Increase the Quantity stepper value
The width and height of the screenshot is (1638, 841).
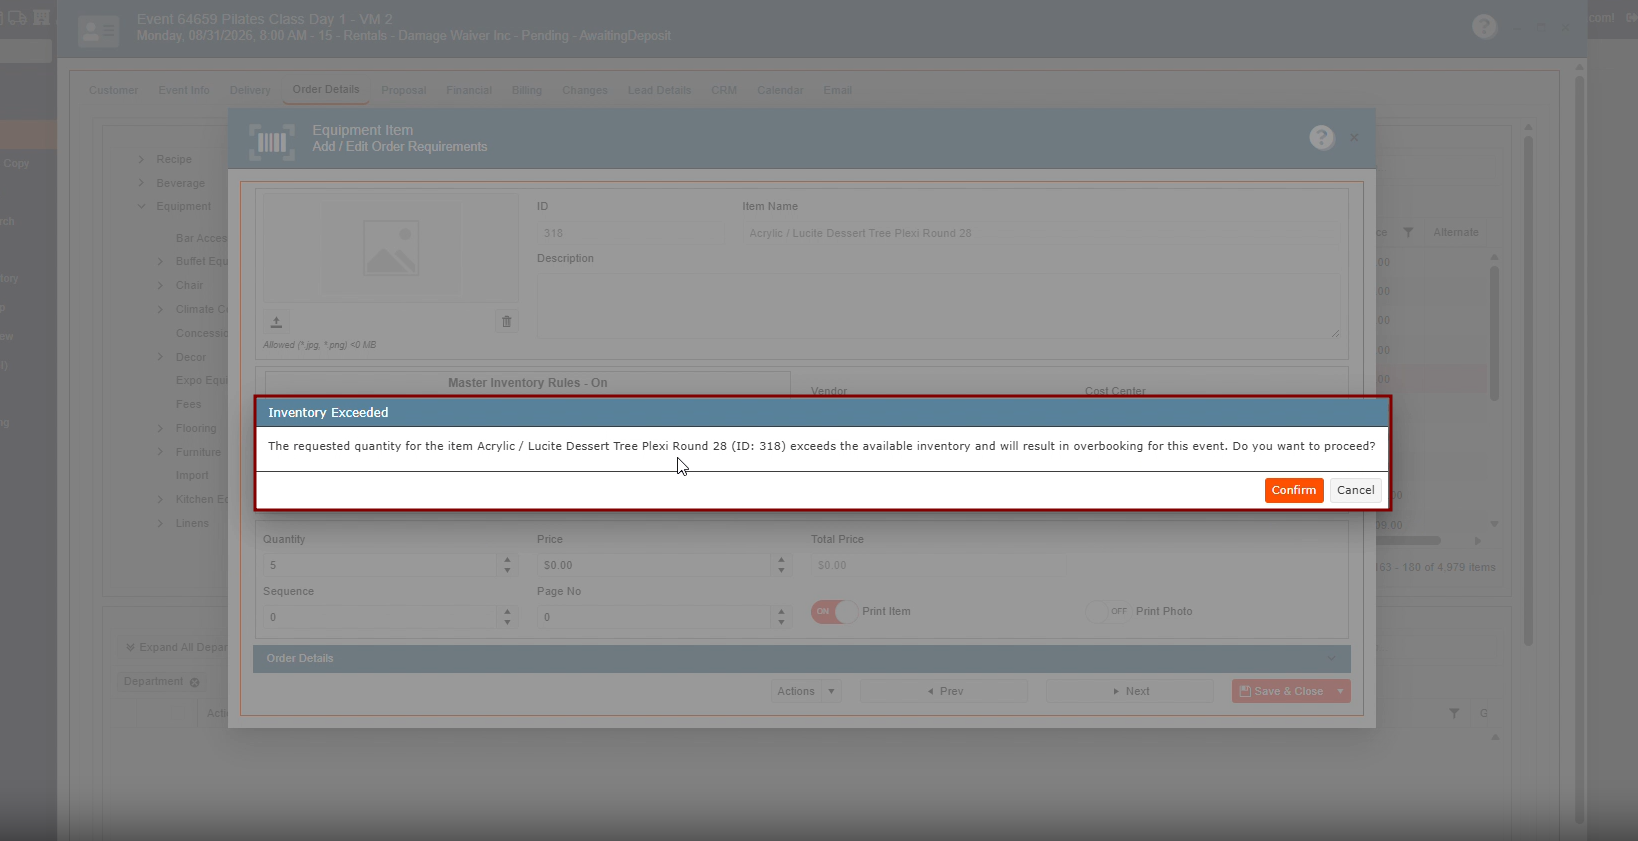pyautogui.click(x=507, y=560)
